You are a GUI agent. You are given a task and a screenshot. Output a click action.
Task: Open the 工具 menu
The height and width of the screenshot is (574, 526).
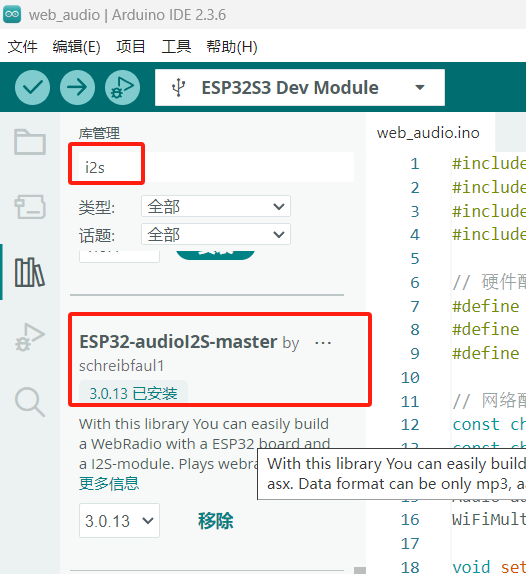click(x=176, y=47)
